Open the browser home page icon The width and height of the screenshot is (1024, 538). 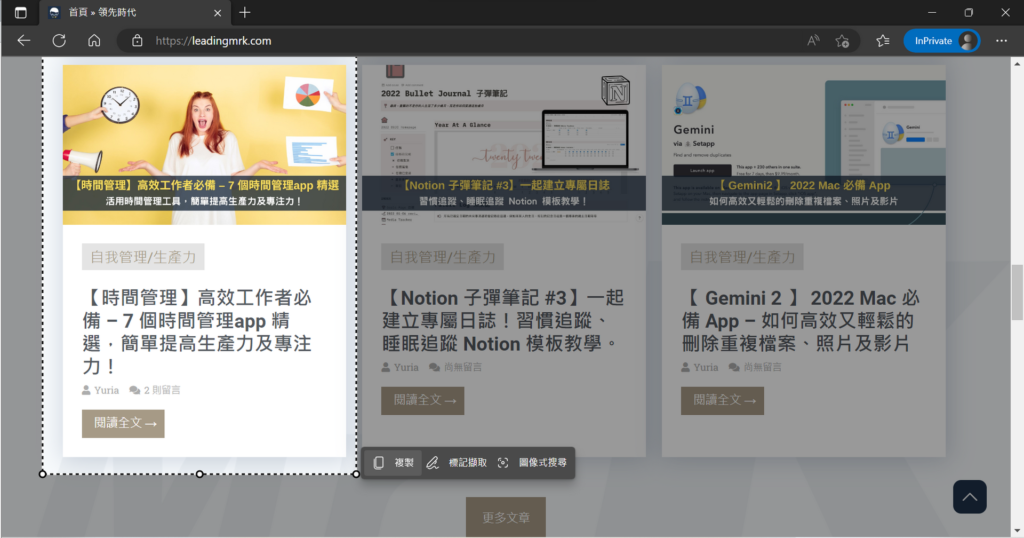coord(94,40)
